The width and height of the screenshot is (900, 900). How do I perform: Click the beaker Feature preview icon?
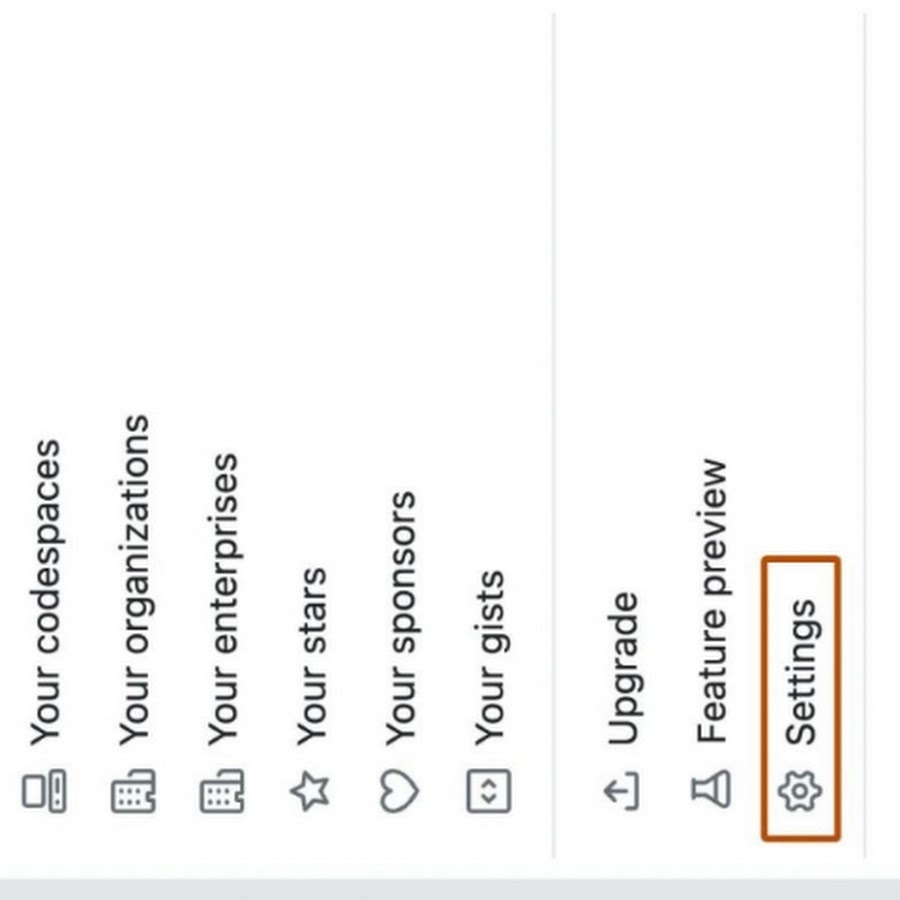(711, 790)
